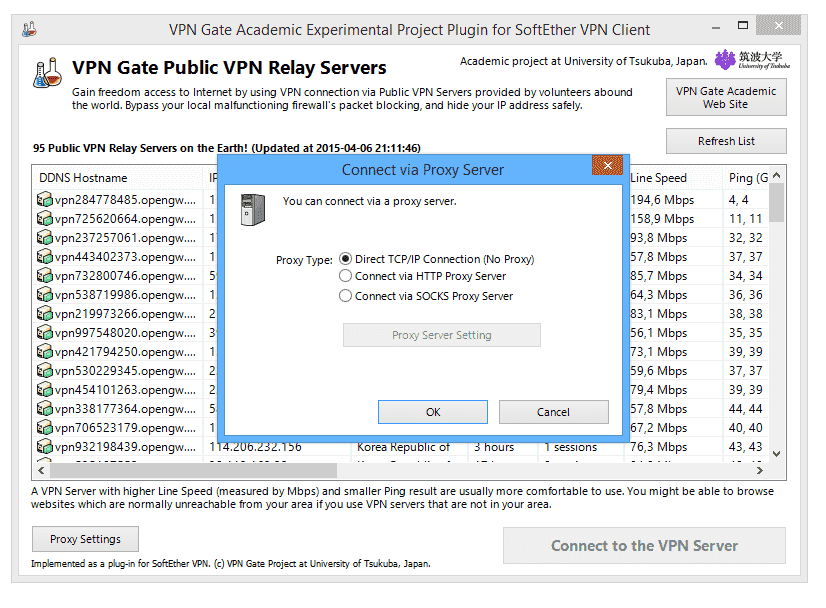Sort servers by Ping column header

(746, 178)
